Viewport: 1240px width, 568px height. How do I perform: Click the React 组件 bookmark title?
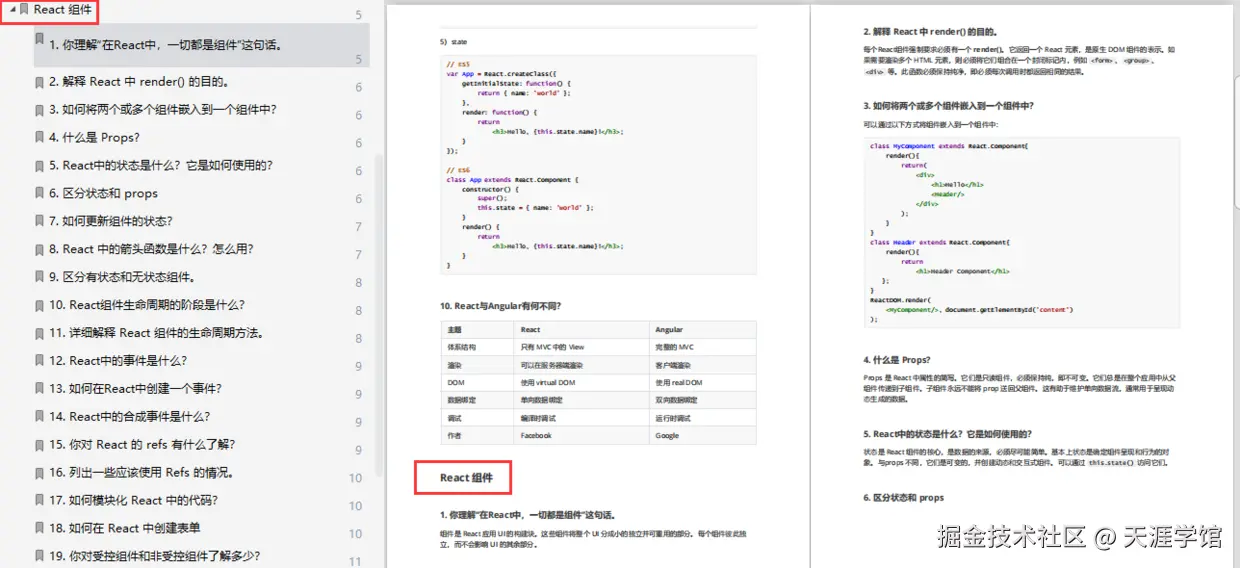pos(64,9)
